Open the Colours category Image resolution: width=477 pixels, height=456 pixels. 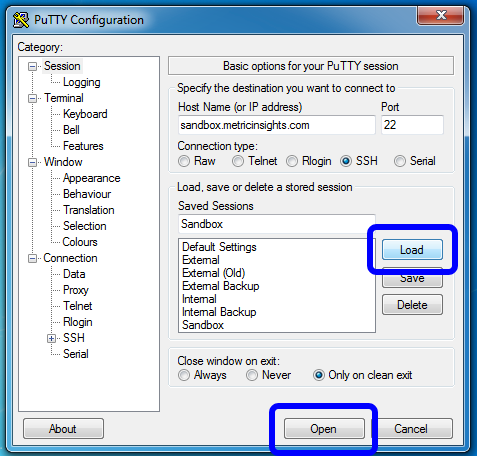point(80,242)
